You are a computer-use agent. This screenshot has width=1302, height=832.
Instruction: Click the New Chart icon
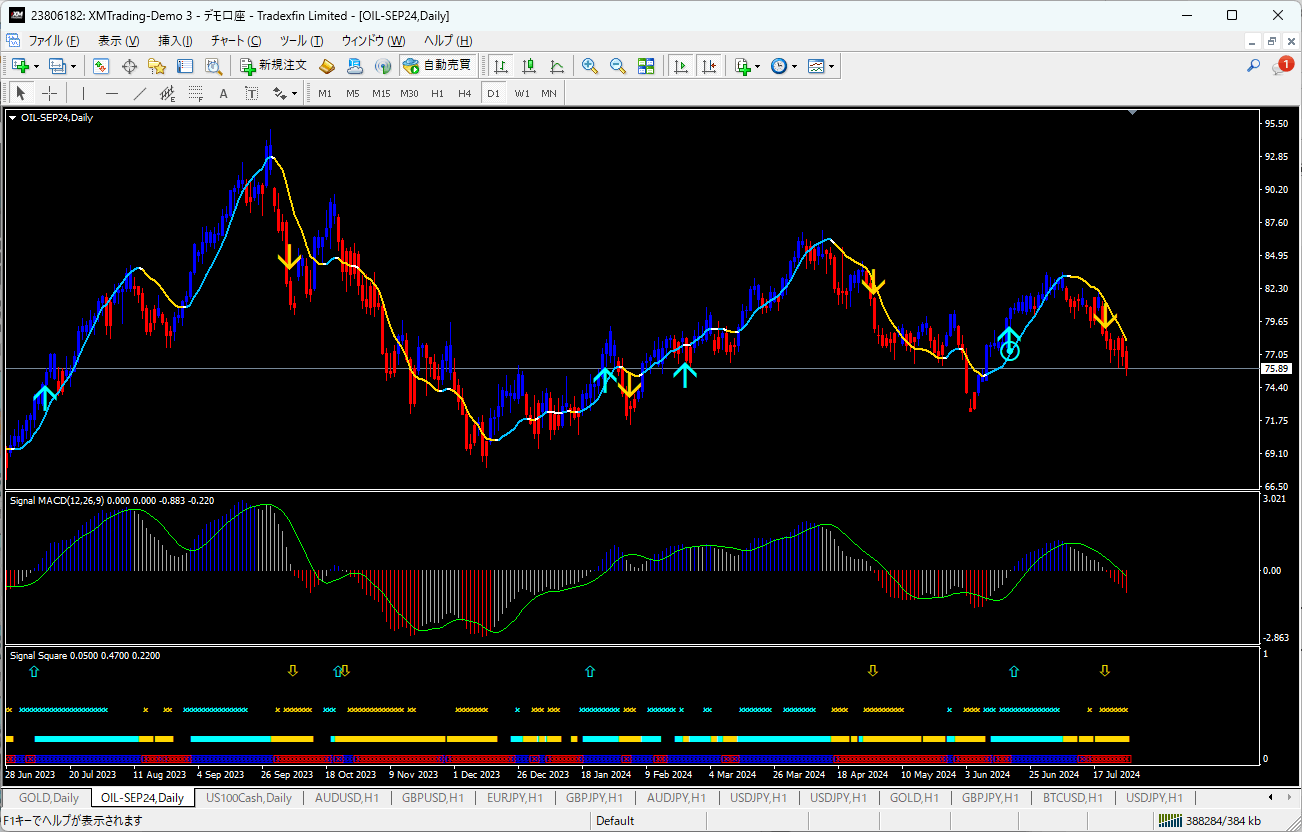click(20, 66)
